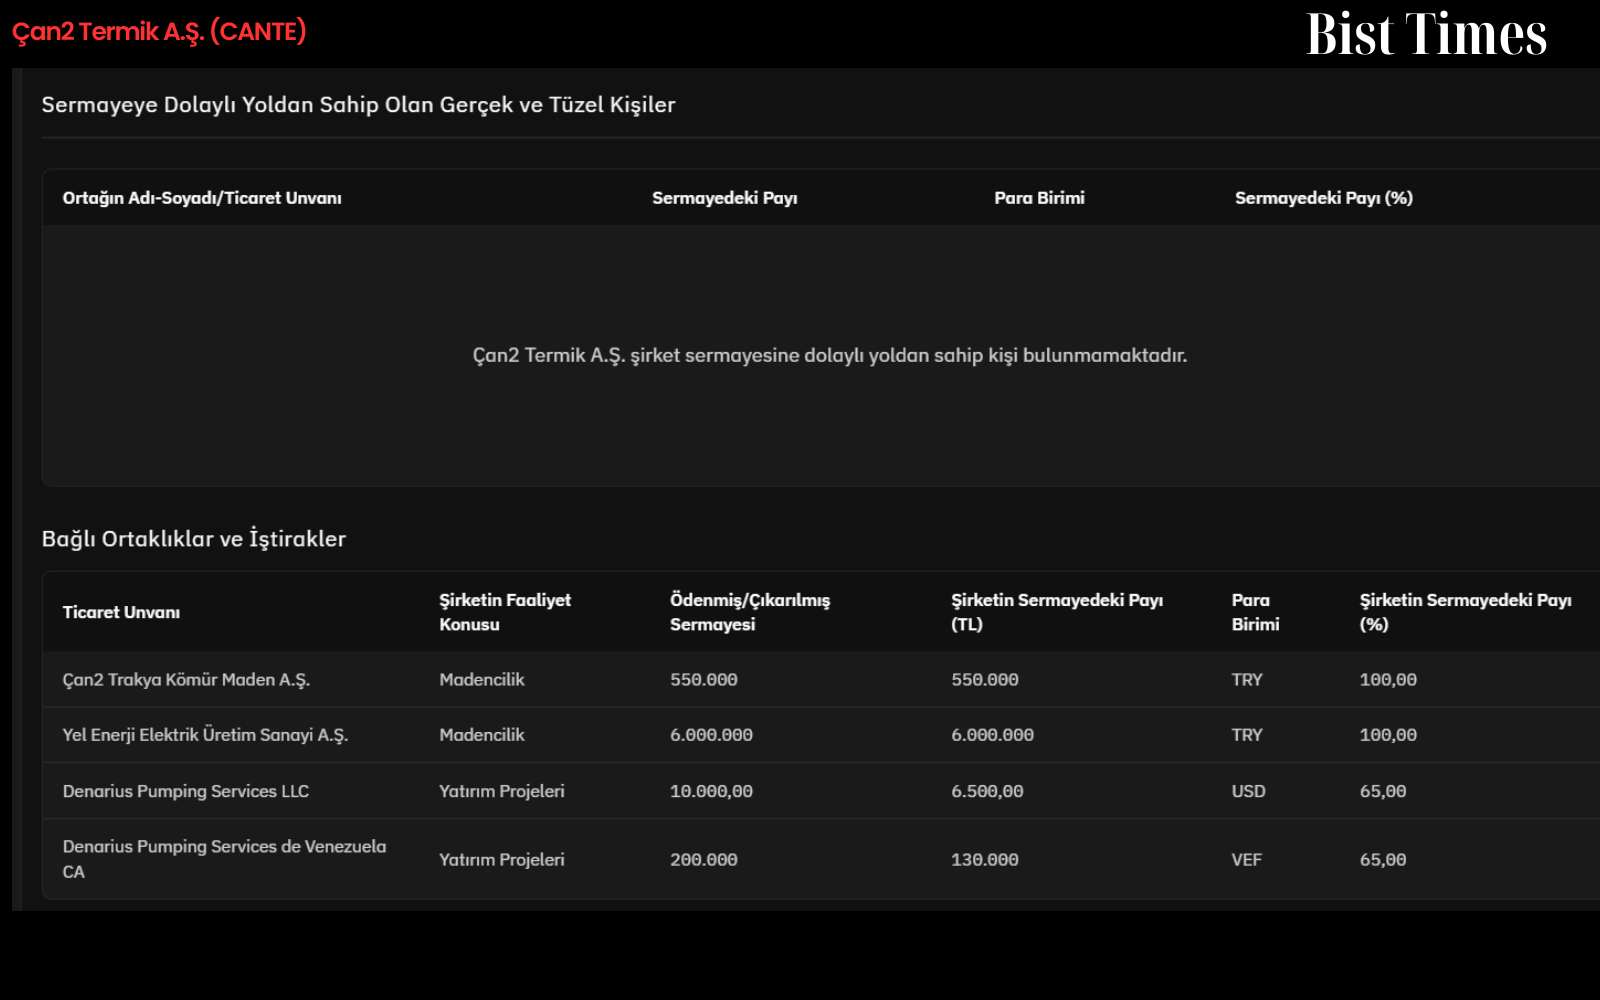Screen dimensions: 1600x1000
Task: Click the 200.000 capital value
Action: coord(704,860)
